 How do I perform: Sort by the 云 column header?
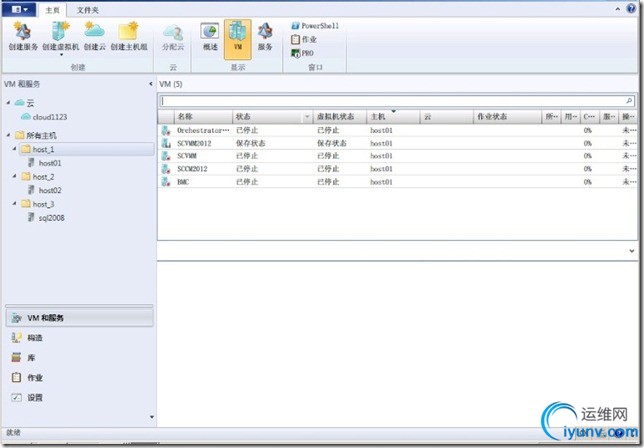point(446,117)
